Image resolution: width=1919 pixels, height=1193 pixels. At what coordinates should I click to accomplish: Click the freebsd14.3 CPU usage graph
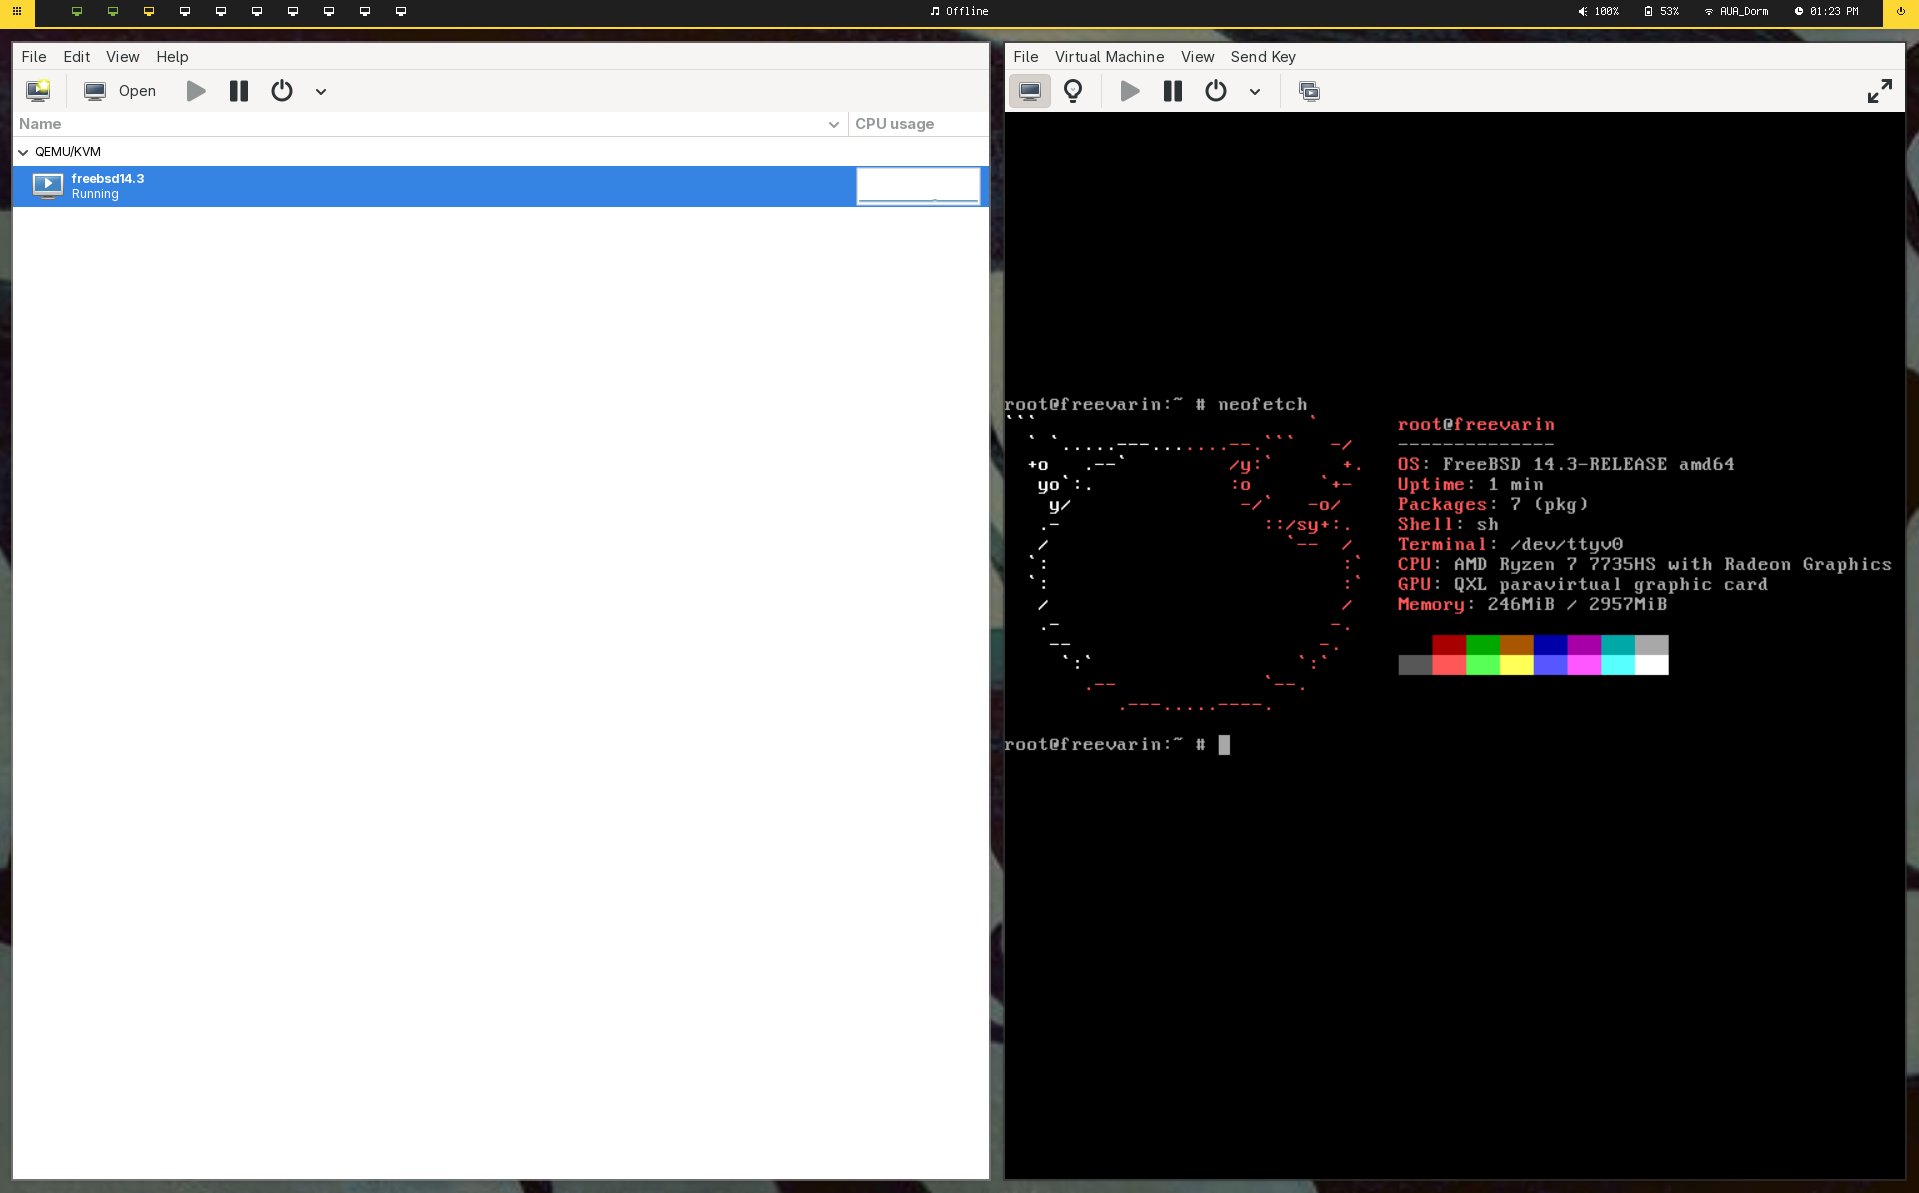click(x=918, y=186)
